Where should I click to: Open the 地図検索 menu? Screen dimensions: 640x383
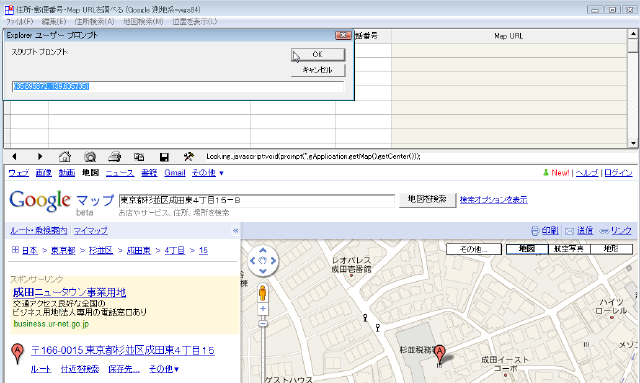(x=143, y=22)
